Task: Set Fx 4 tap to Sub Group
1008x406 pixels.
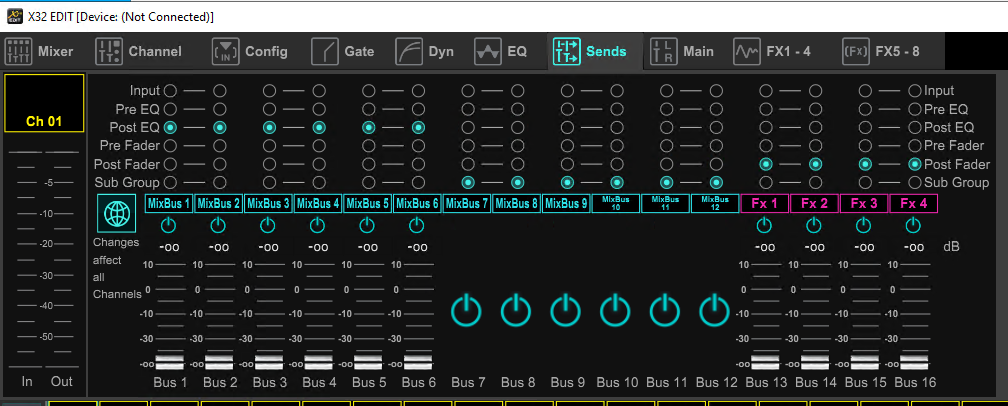Action: [914, 182]
